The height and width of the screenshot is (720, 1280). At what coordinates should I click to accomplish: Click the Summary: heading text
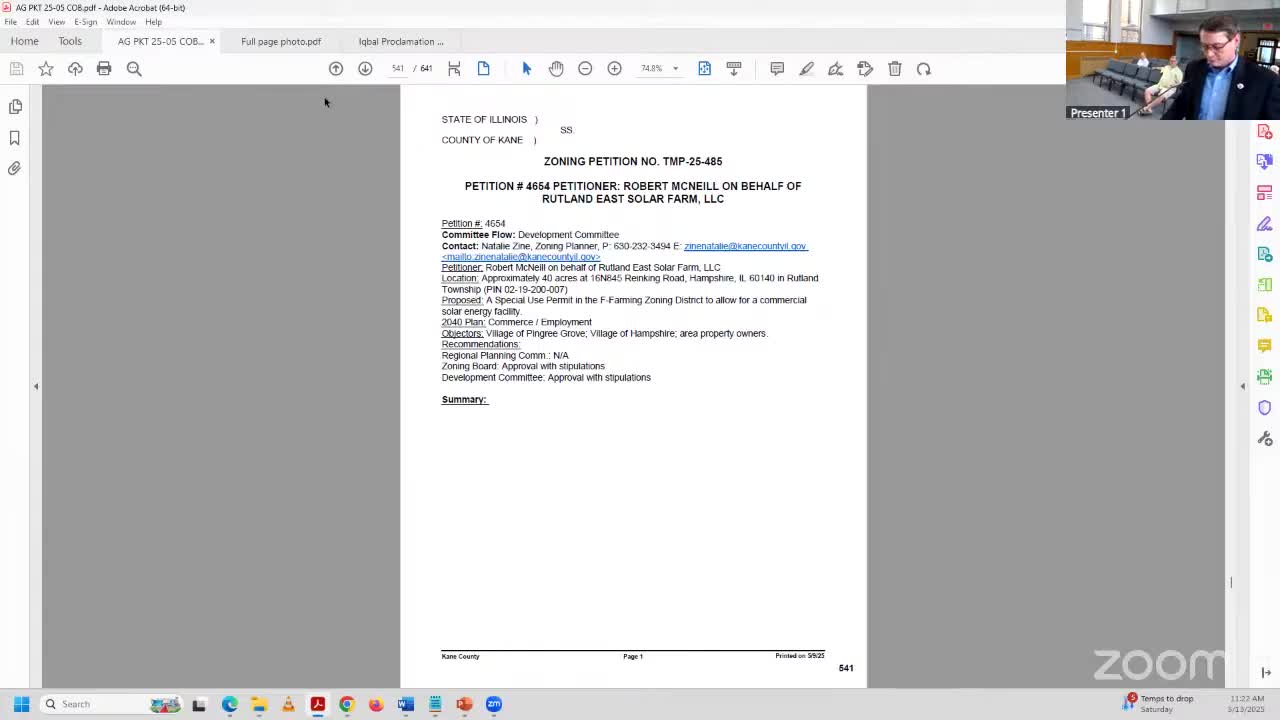click(x=464, y=400)
